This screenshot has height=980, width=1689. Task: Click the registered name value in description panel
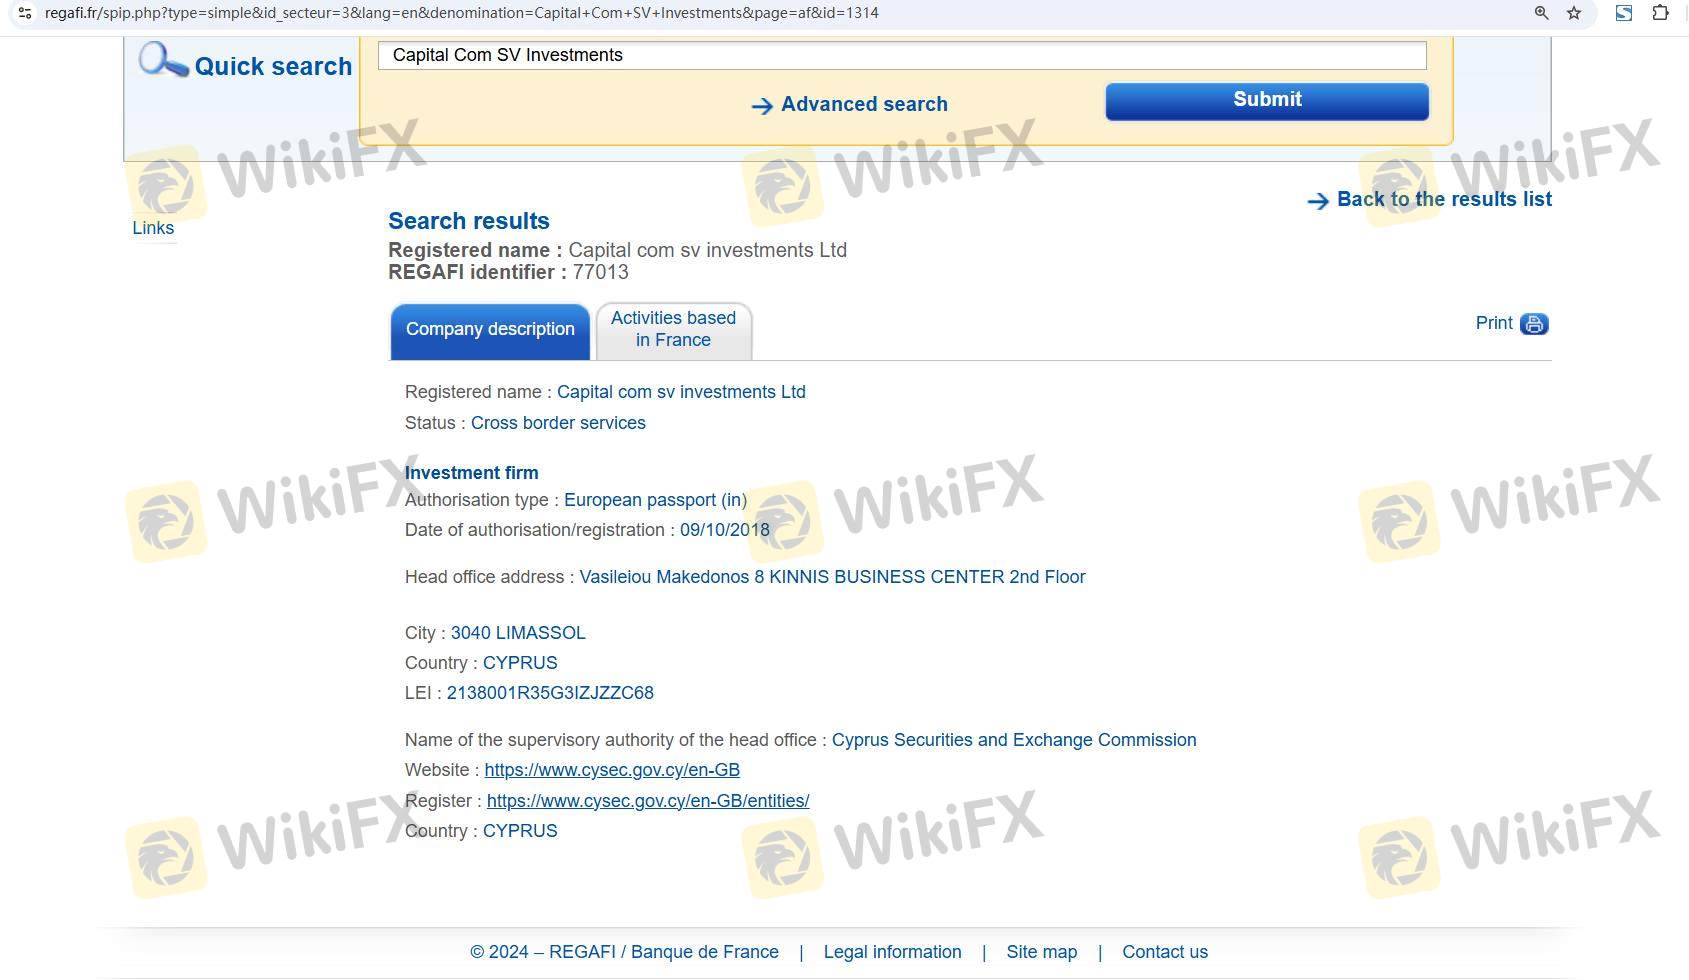pos(681,392)
